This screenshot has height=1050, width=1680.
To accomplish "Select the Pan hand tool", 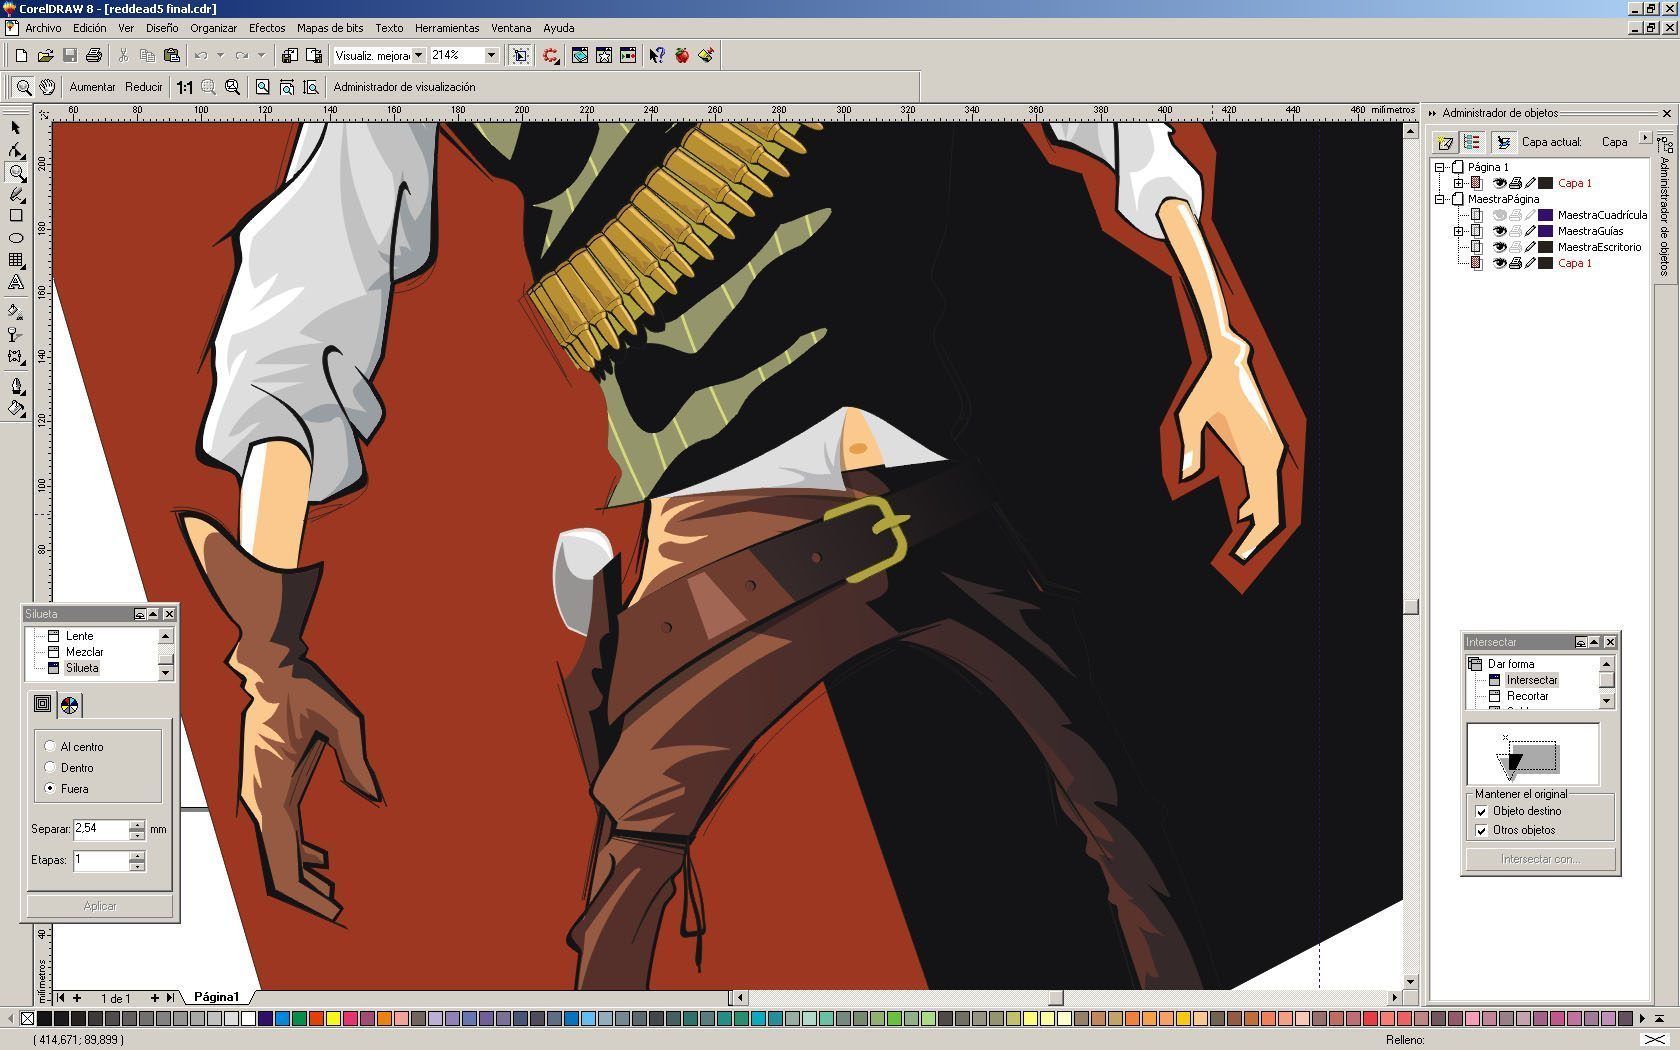I will click(x=47, y=87).
